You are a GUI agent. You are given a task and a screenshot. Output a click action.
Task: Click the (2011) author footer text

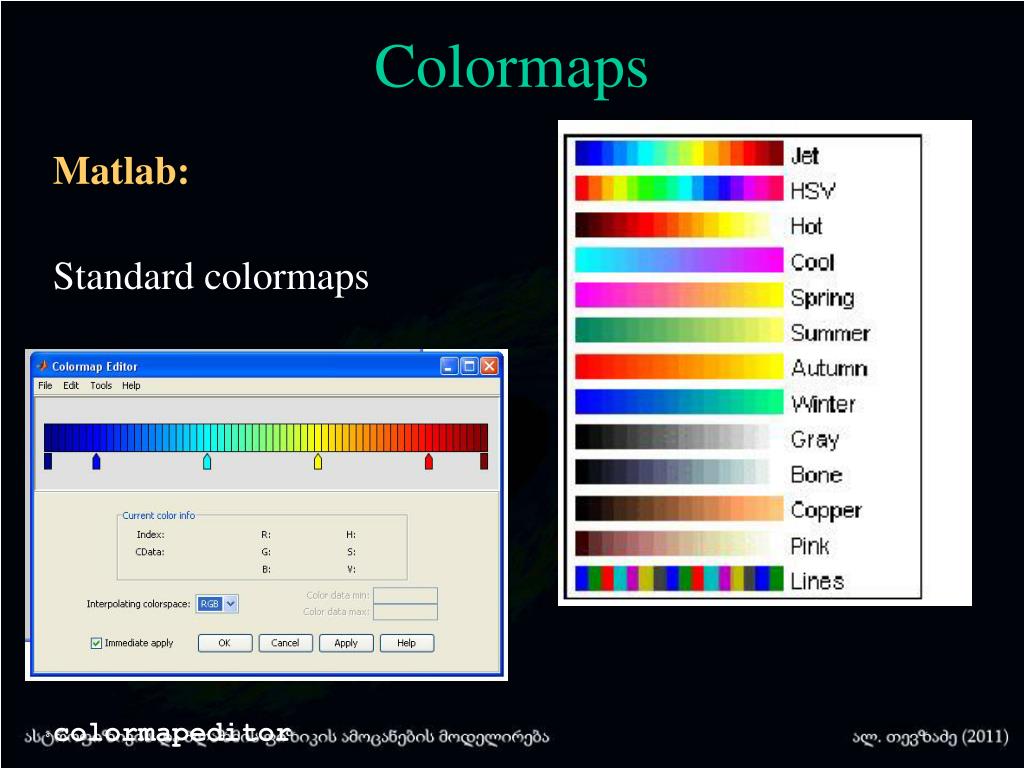[930, 737]
